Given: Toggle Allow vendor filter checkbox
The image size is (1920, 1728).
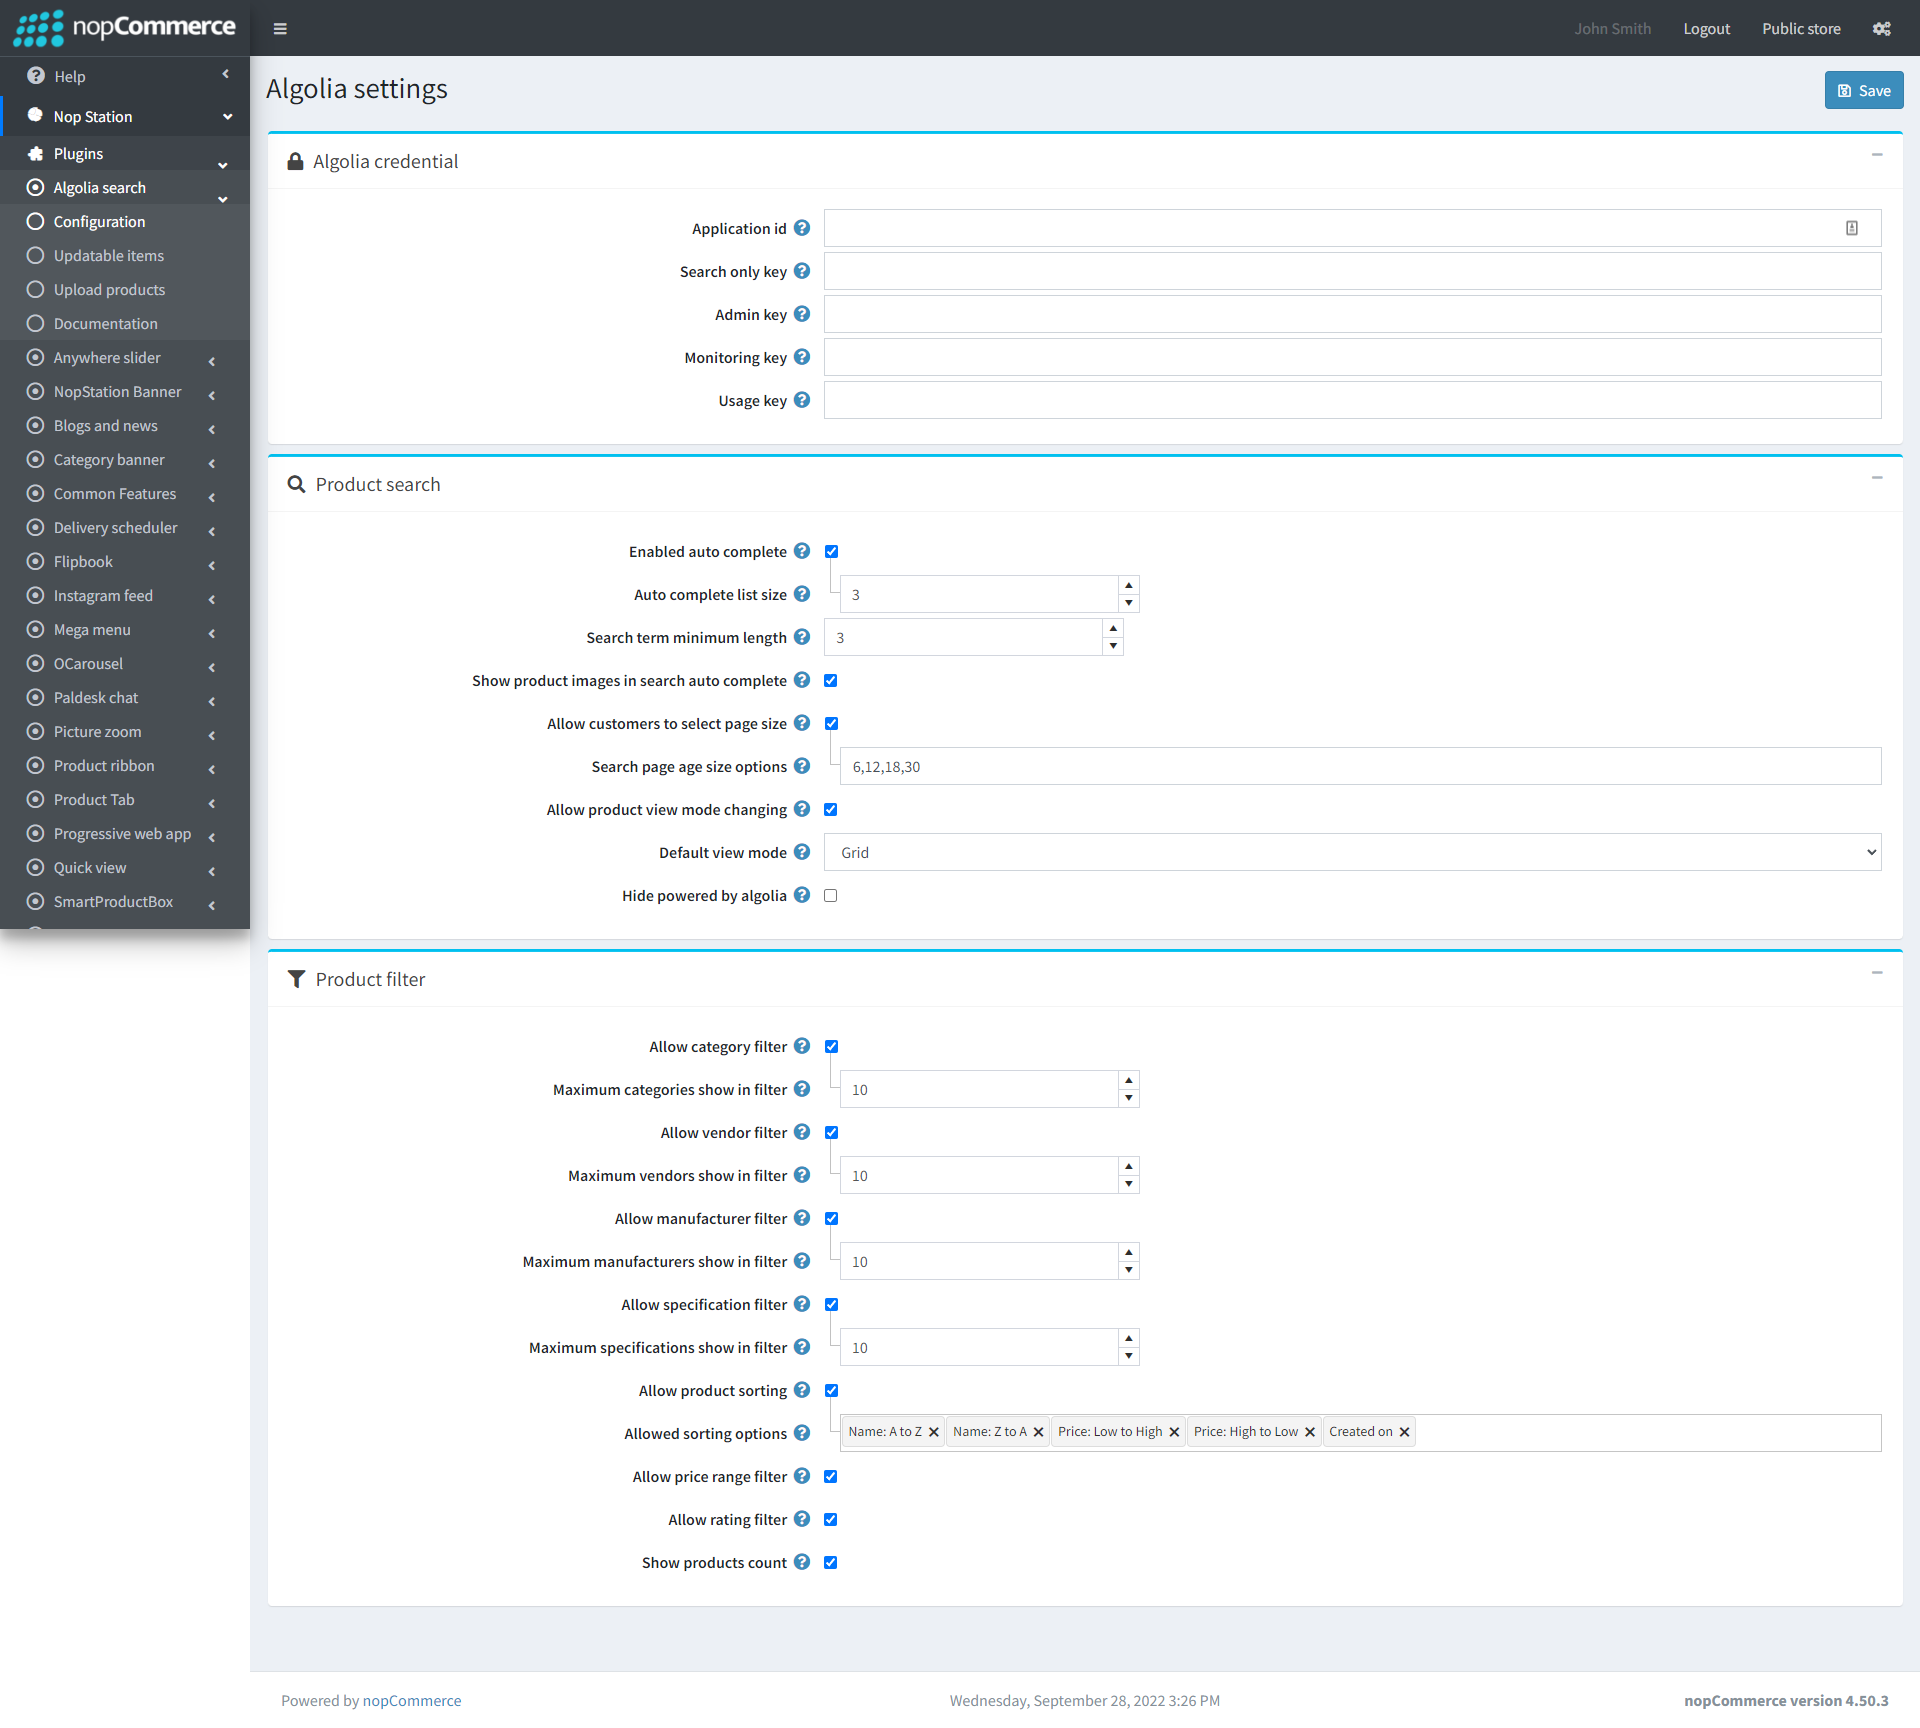Looking at the screenshot, I should (831, 1132).
